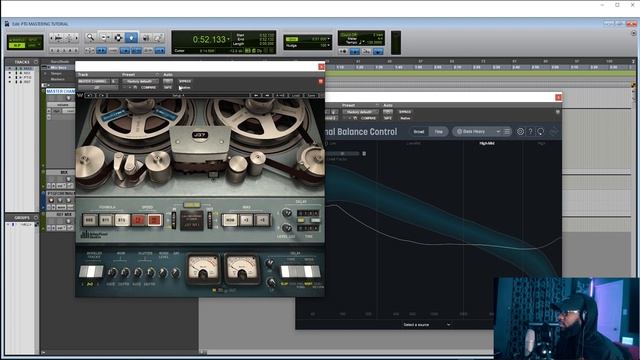Open the Select a source dropdown
This screenshot has height=360, width=640.
click(x=426, y=324)
